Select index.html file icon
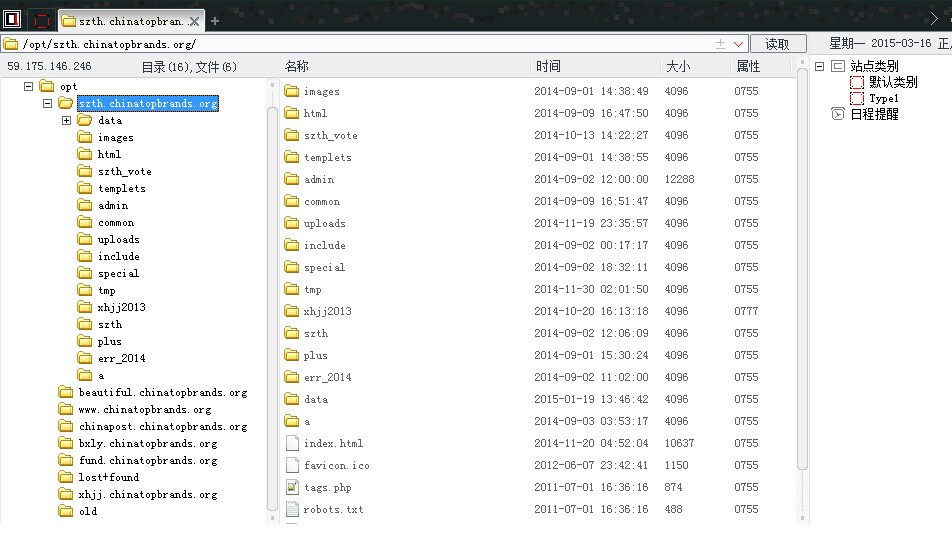 [292, 443]
